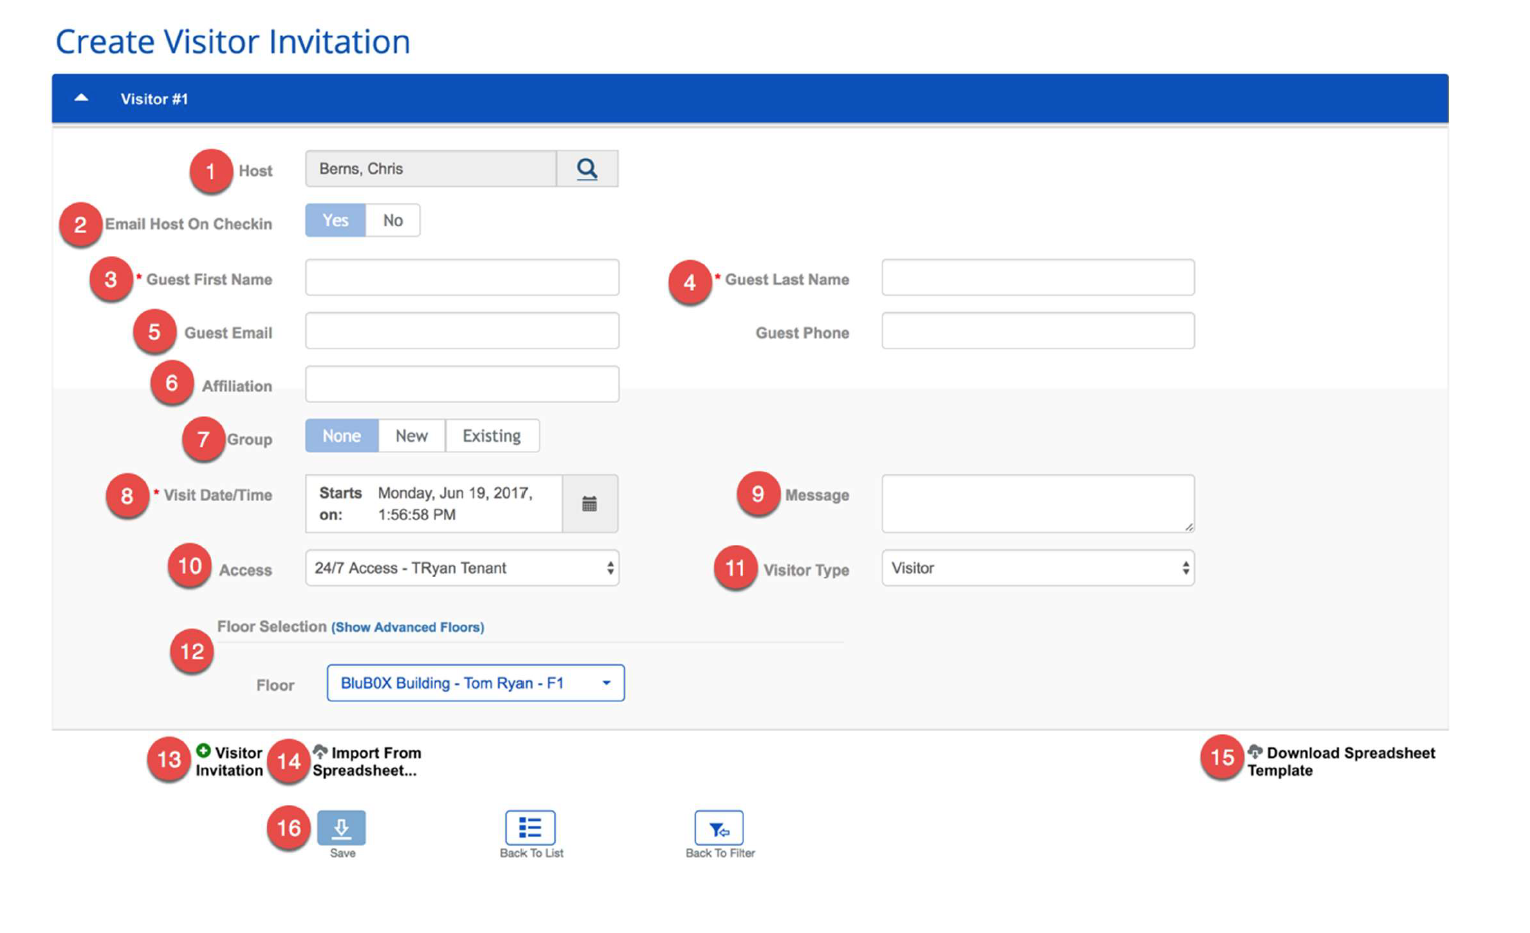Expand the Floor selection dropdown
Screen dimensions: 1530x933
pyautogui.click(x=475, y=683)
